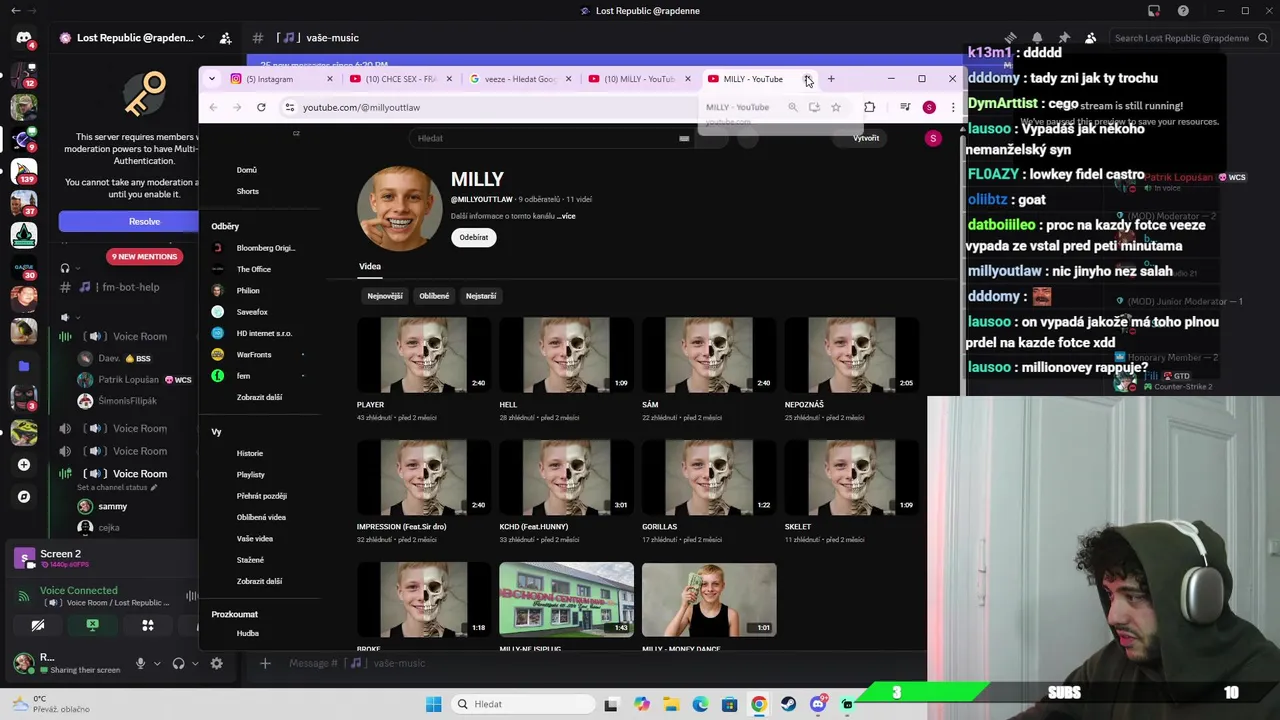Click Resolve button in Discord
The image size is (1280, 720).
pyautogui.click(x=144, y=222)
